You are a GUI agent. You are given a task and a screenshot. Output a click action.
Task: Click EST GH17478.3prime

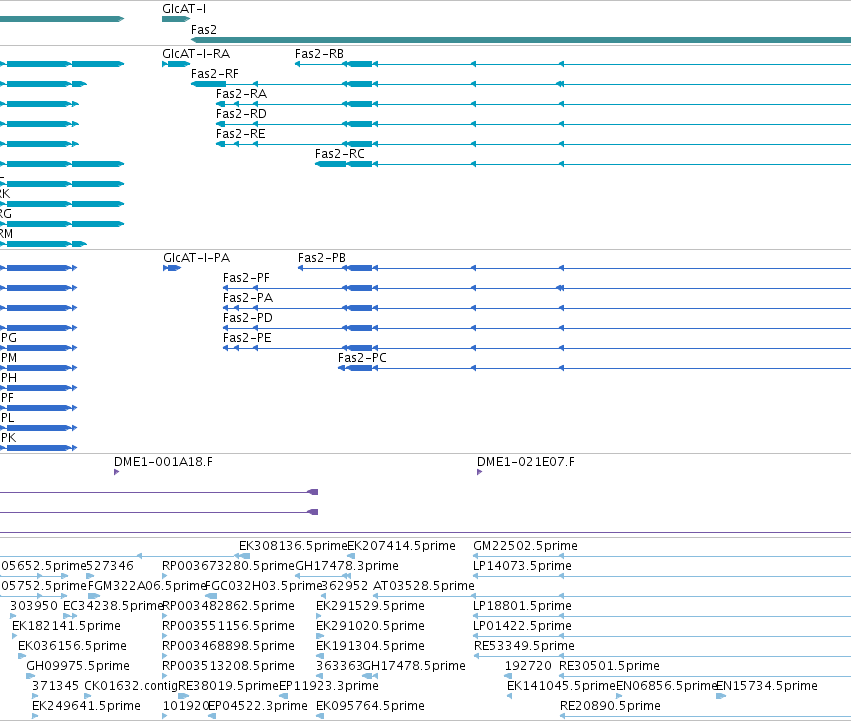(x=347, y=566)
